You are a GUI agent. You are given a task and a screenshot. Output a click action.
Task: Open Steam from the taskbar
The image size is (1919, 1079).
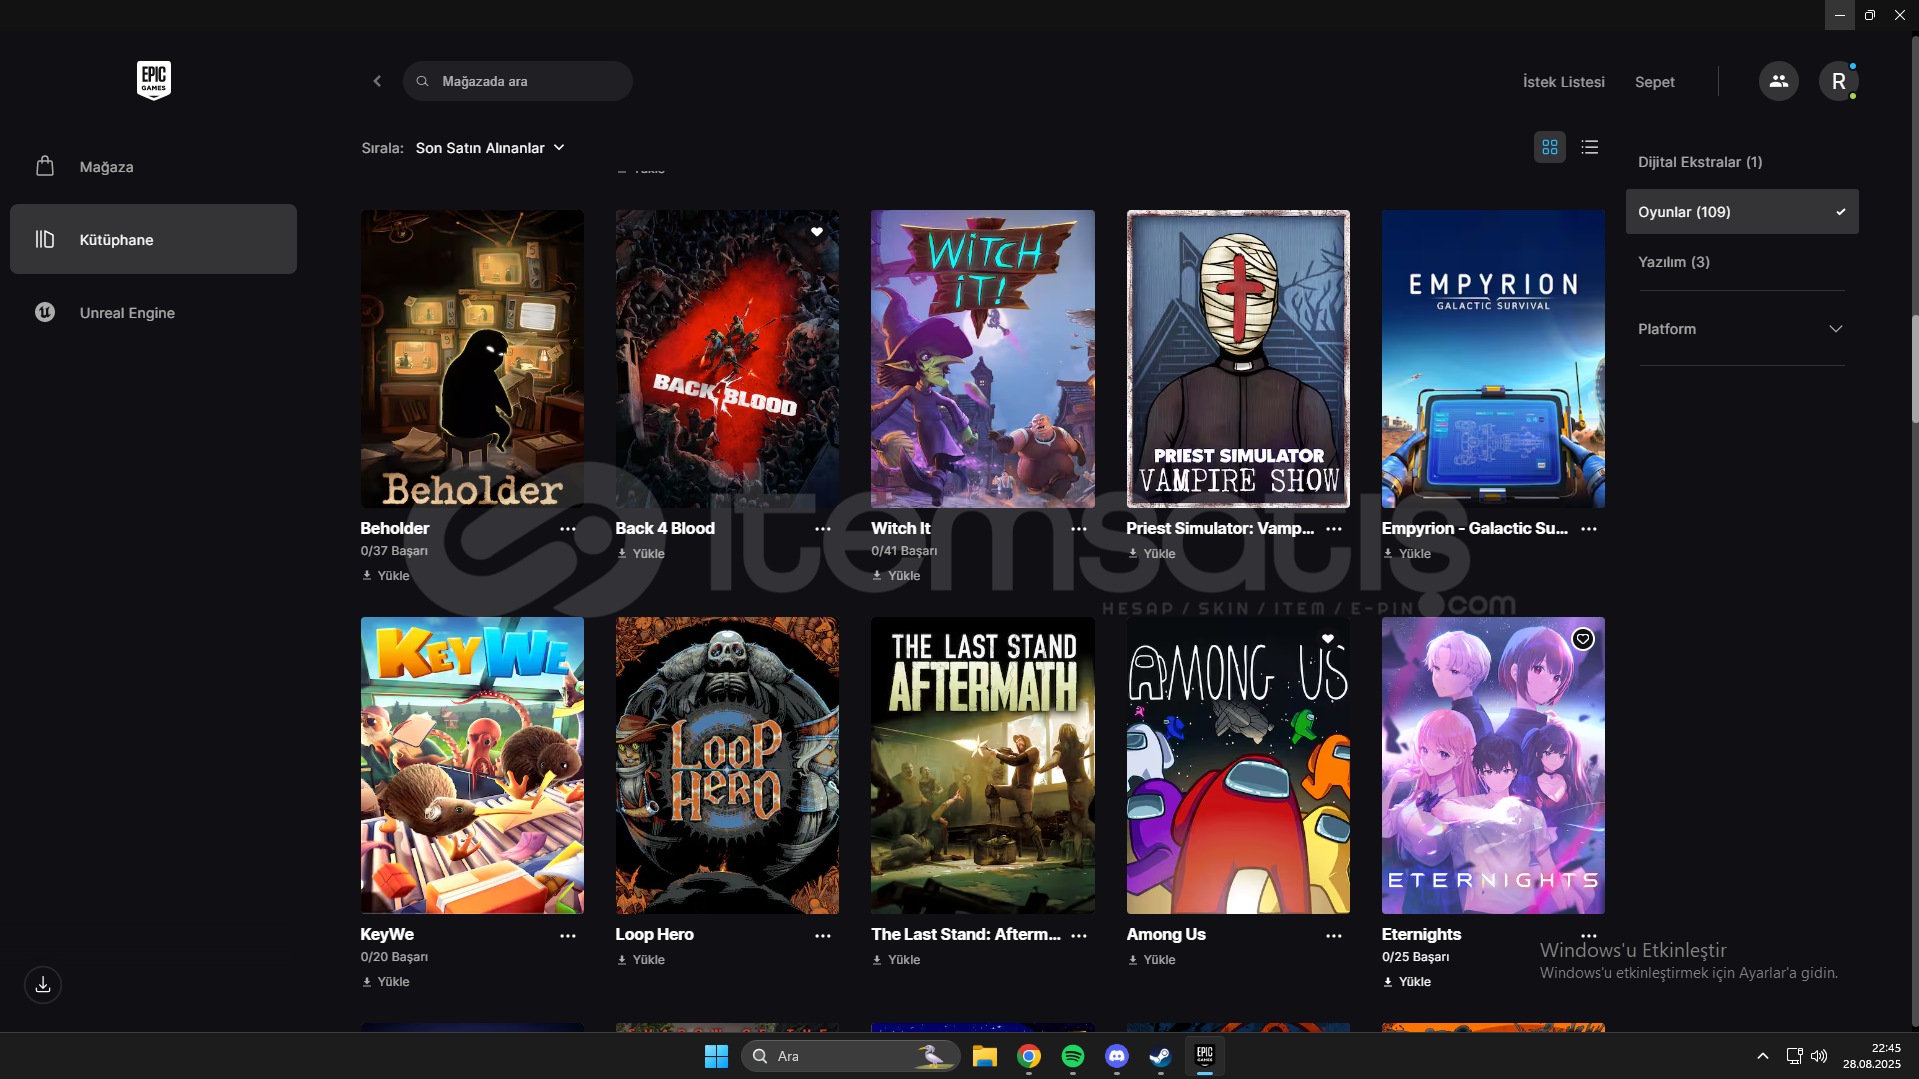click(1160, 1056)
